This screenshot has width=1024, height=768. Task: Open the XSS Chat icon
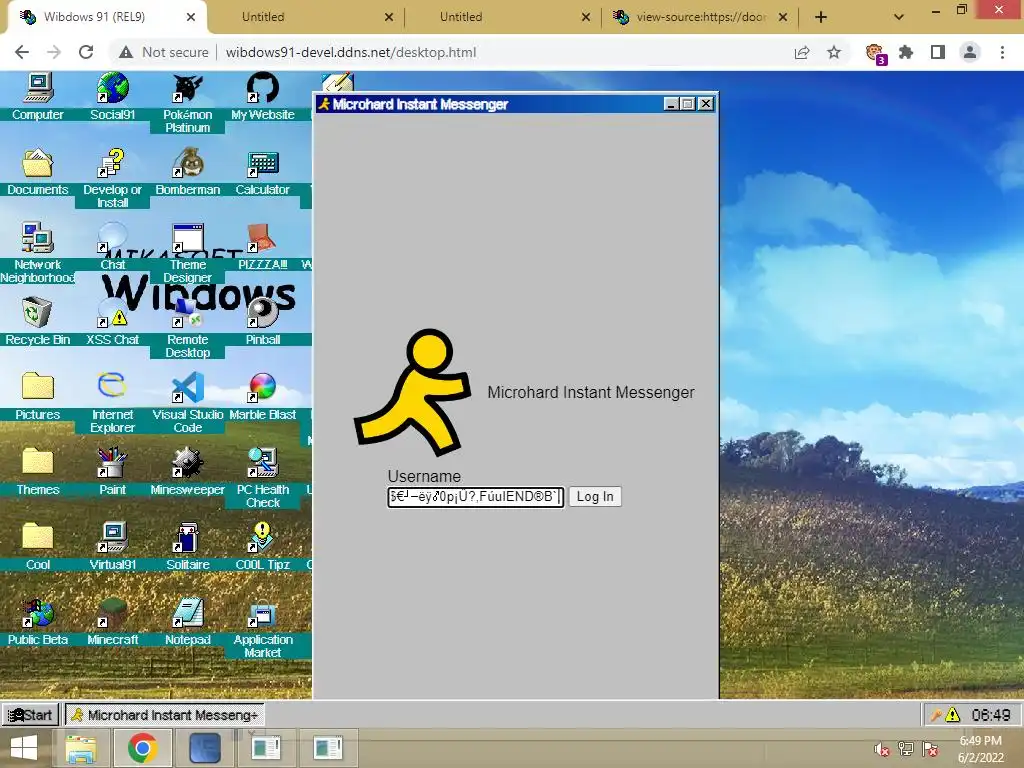pyautogui.click(x=112, y=312)
